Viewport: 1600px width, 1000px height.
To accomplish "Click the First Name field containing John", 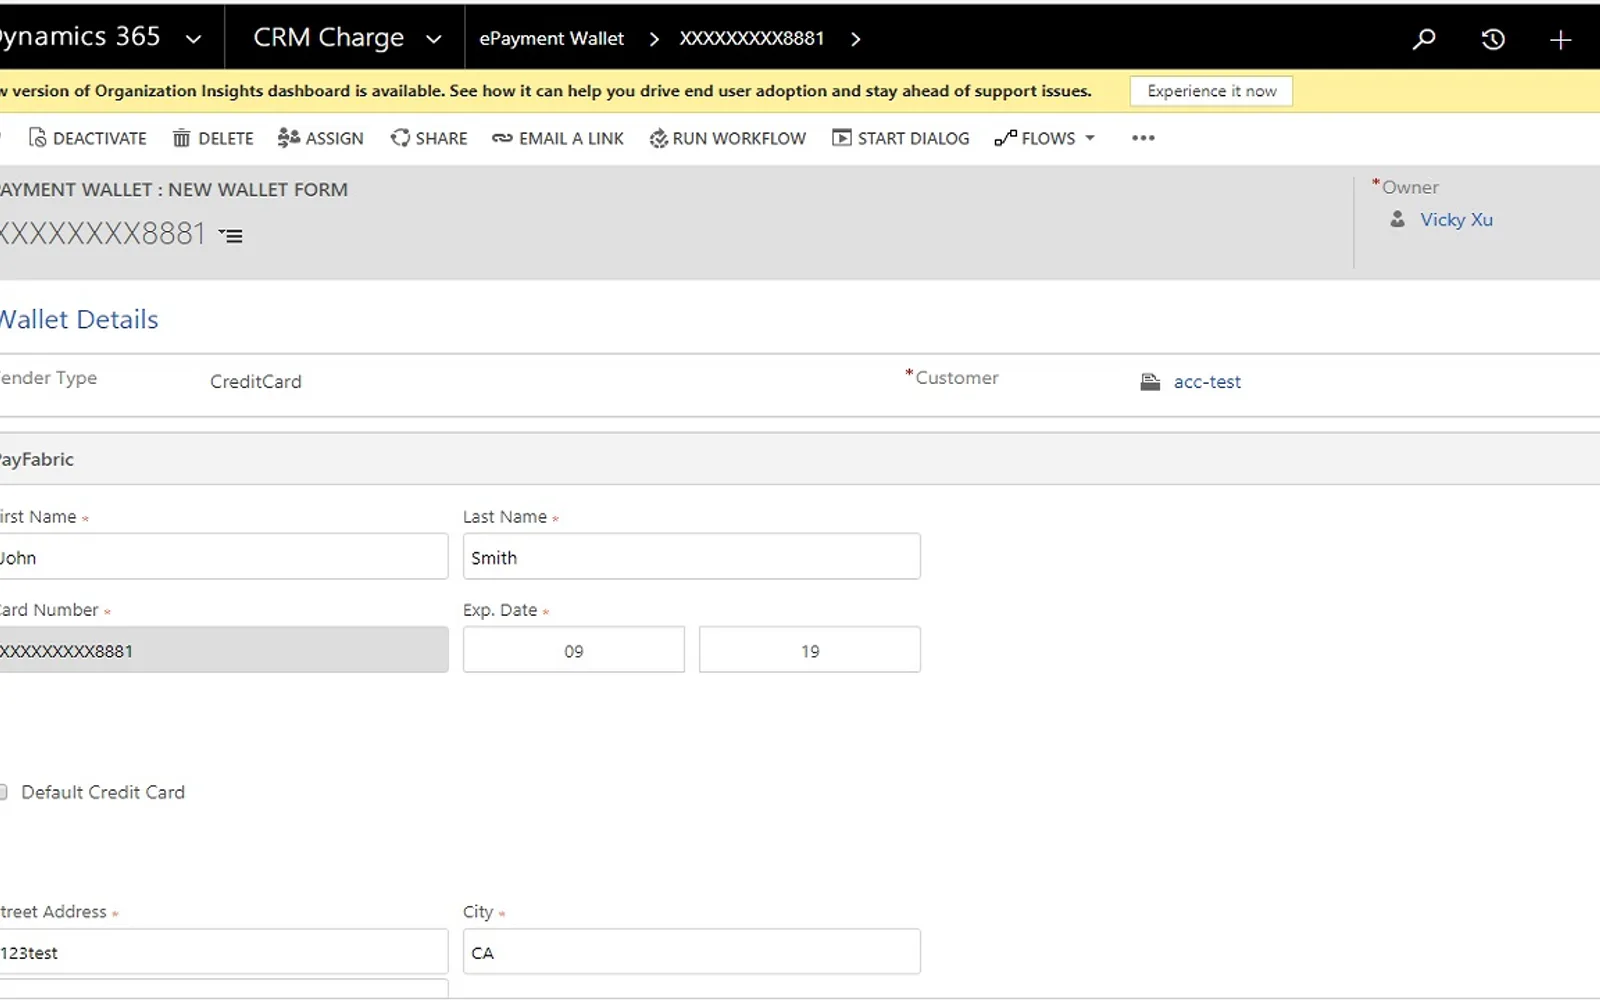I will 223,557.
